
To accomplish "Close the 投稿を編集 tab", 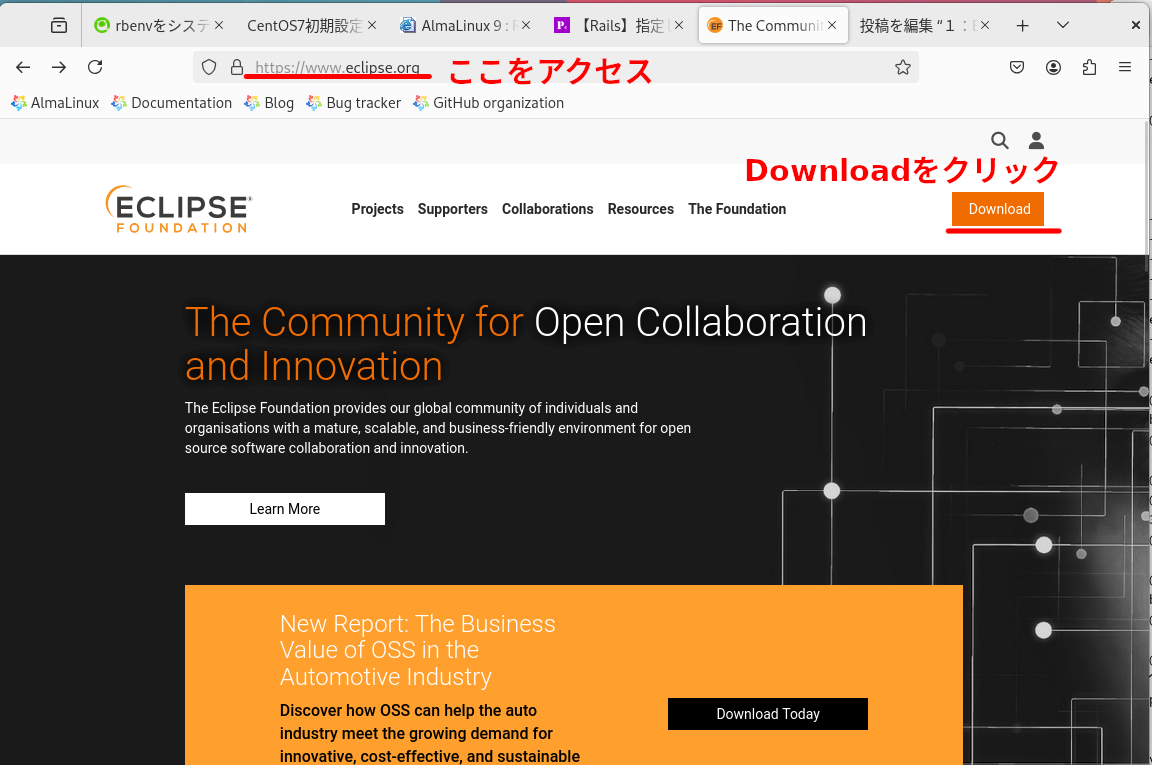I will [984, 26].
